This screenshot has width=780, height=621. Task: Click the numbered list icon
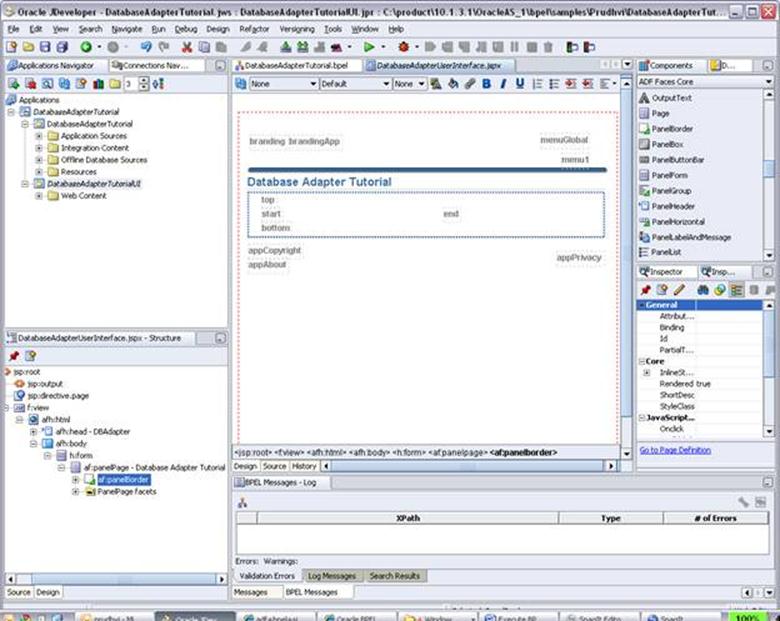coord(537,84)
